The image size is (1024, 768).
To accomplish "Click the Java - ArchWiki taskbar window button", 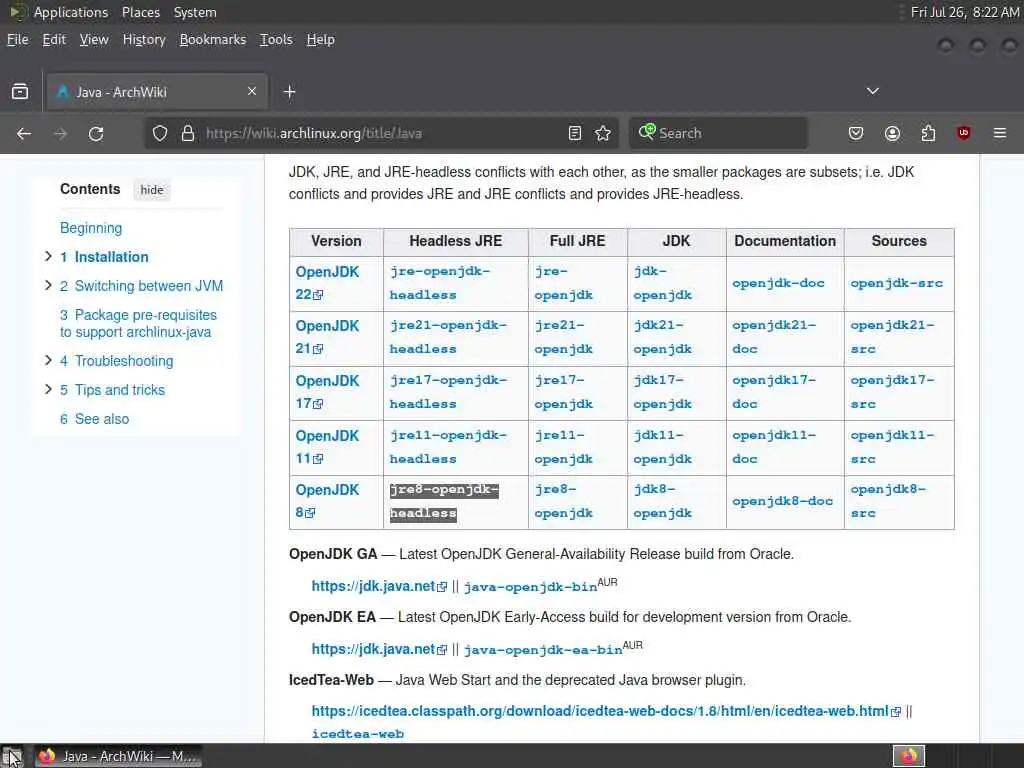I will (x=118, y=756).
